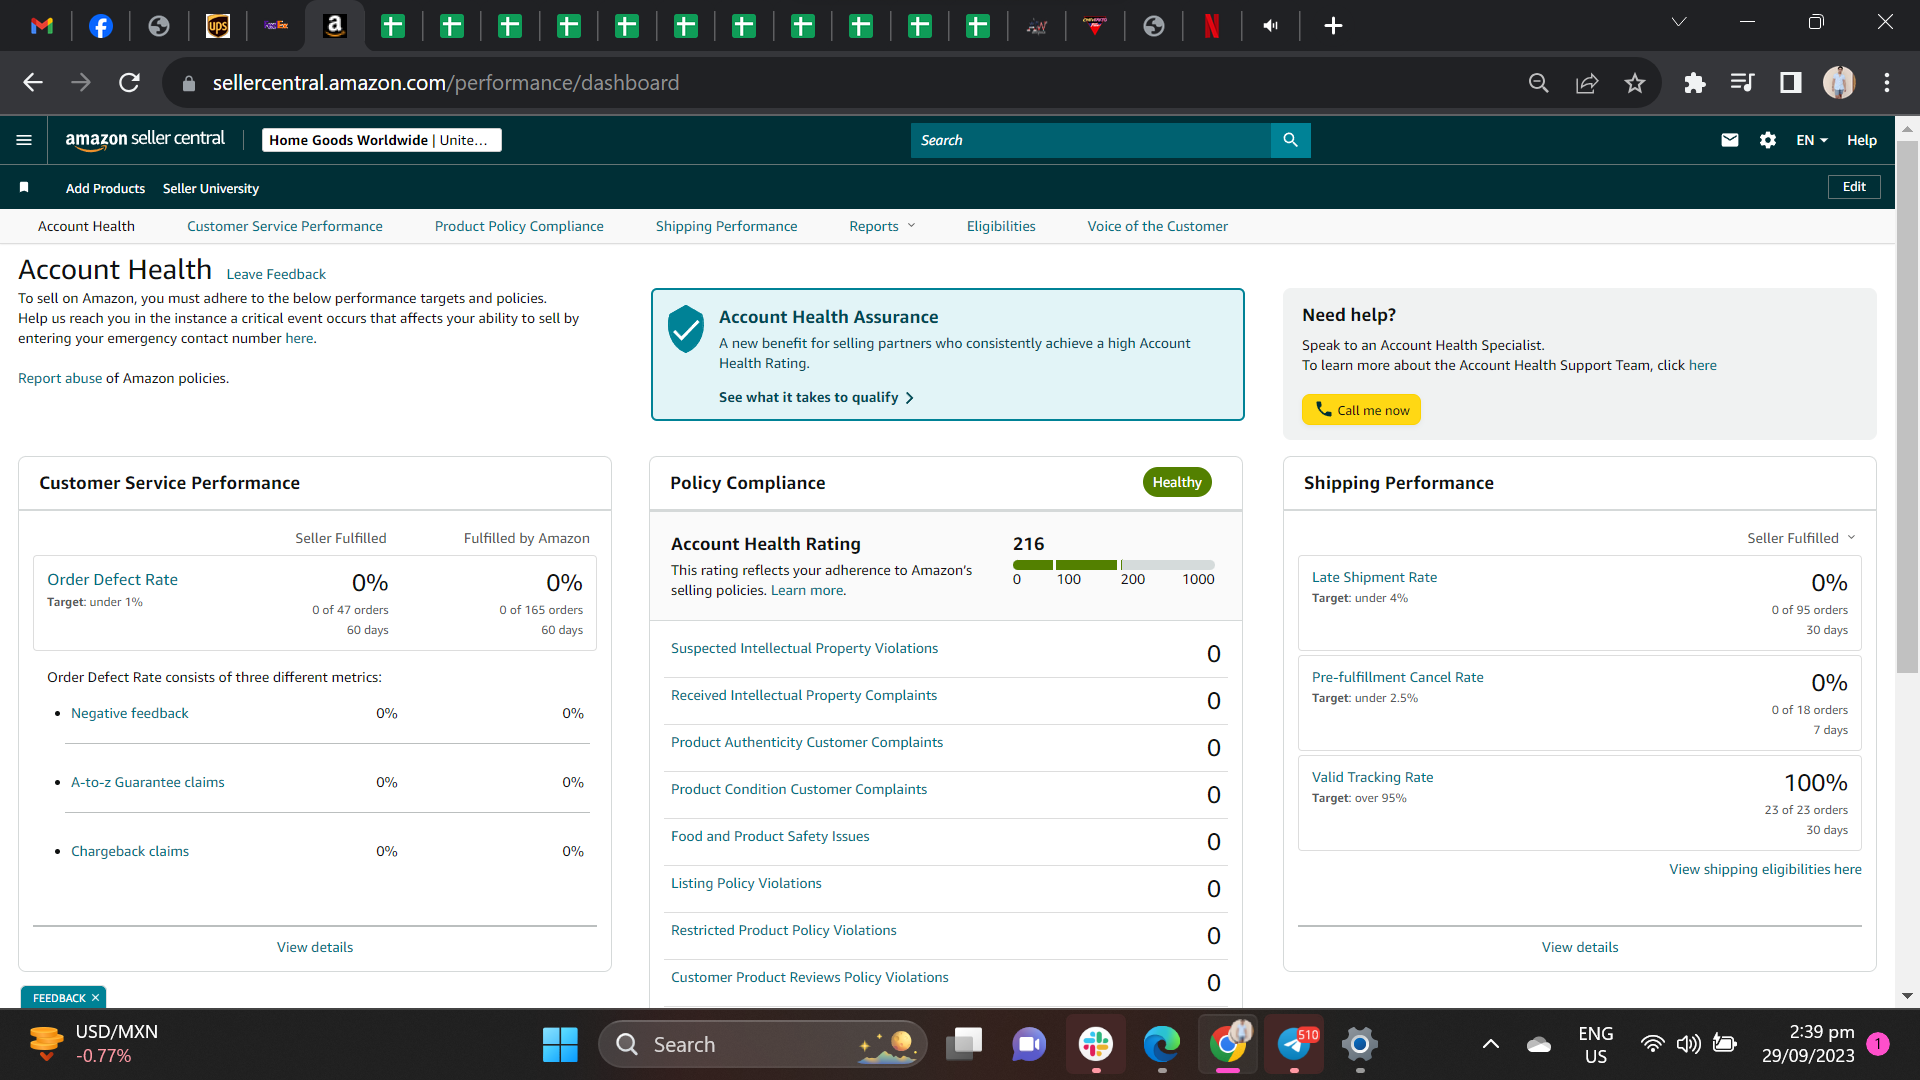
Task: Open Microsoft Edge from the taskbar
Action: [x=1162, y=1045]
